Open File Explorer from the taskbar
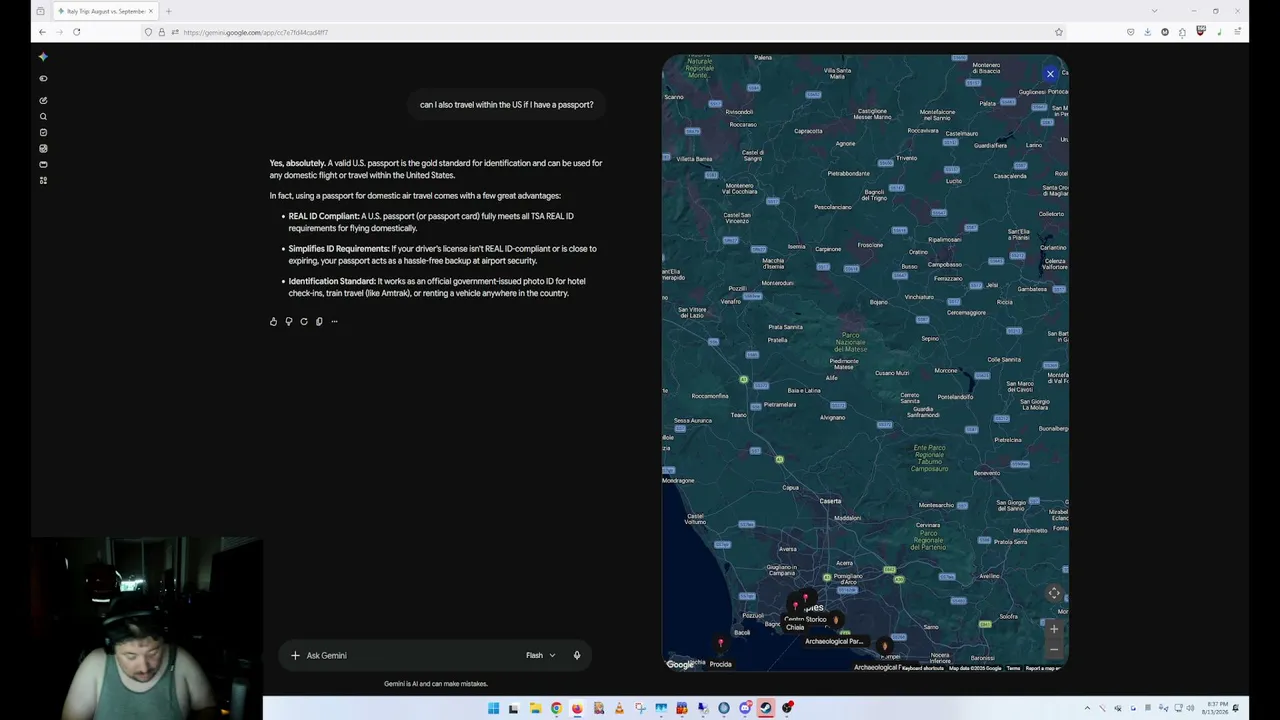 pos(535,708)
